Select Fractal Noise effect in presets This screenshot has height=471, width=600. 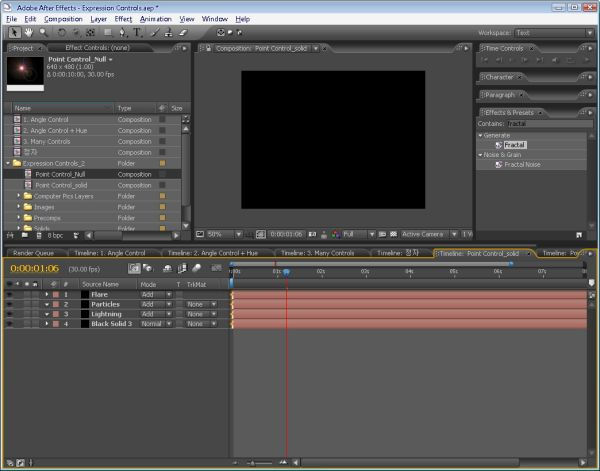click(x=522, y=165)
